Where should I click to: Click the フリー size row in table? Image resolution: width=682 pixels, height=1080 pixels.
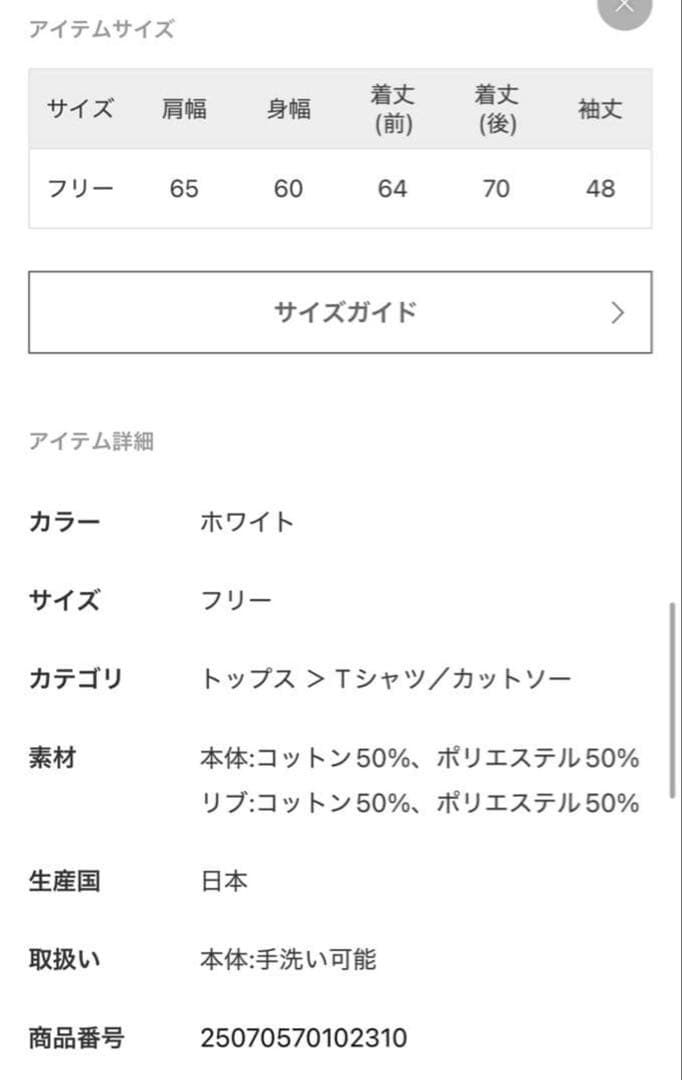81,188
